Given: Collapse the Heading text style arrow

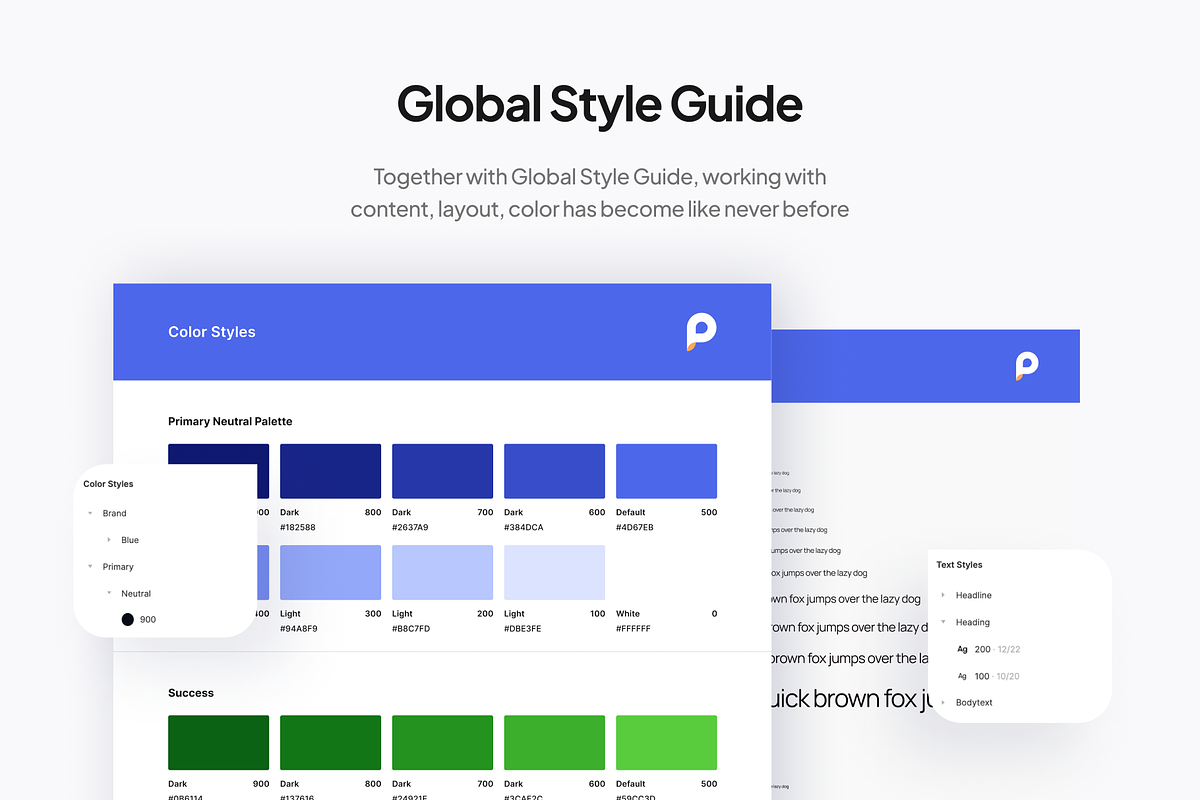Looking at the screenshot, I should click(943, 622).
